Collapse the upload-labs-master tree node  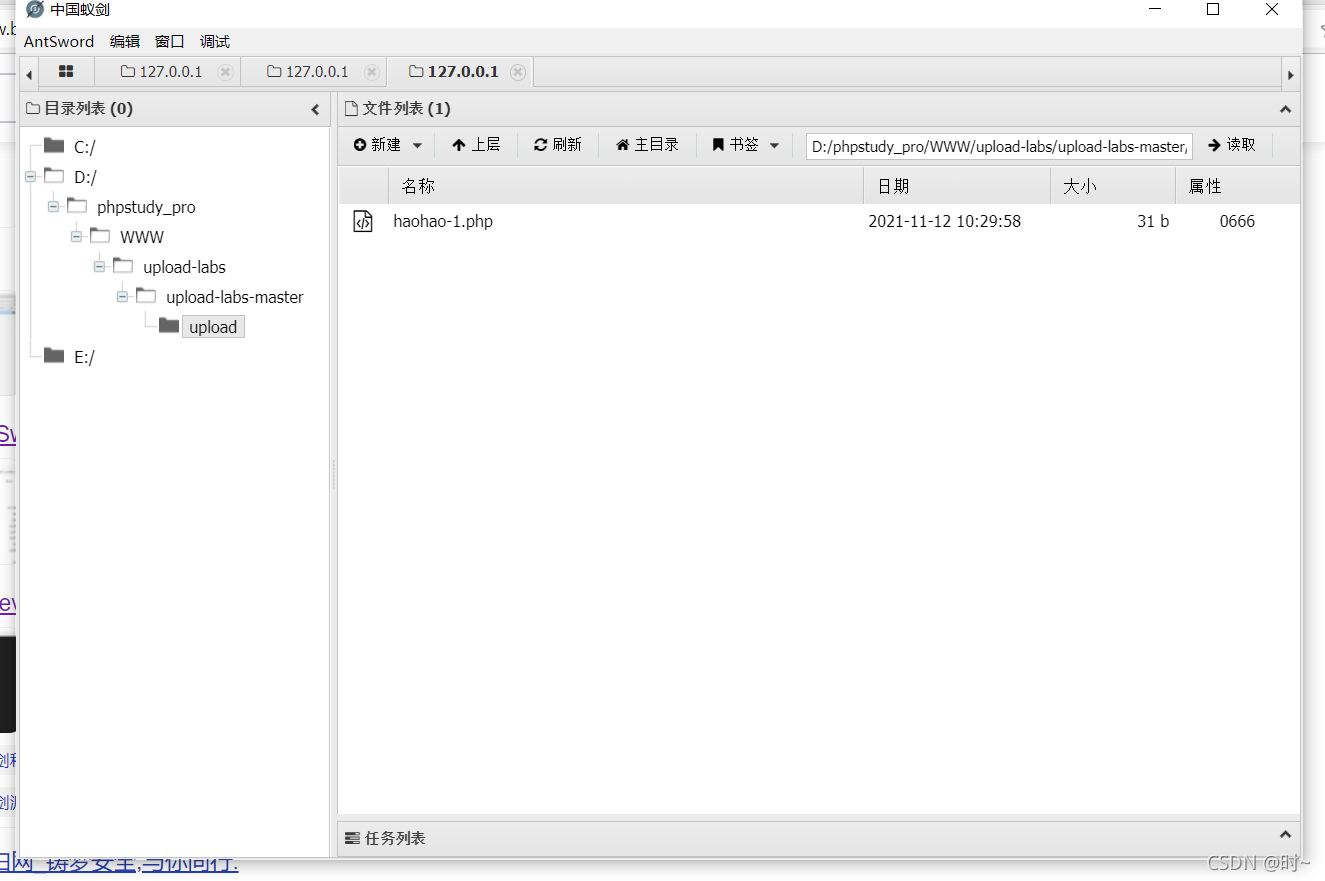pyautogui.click(x=122, y=297)
